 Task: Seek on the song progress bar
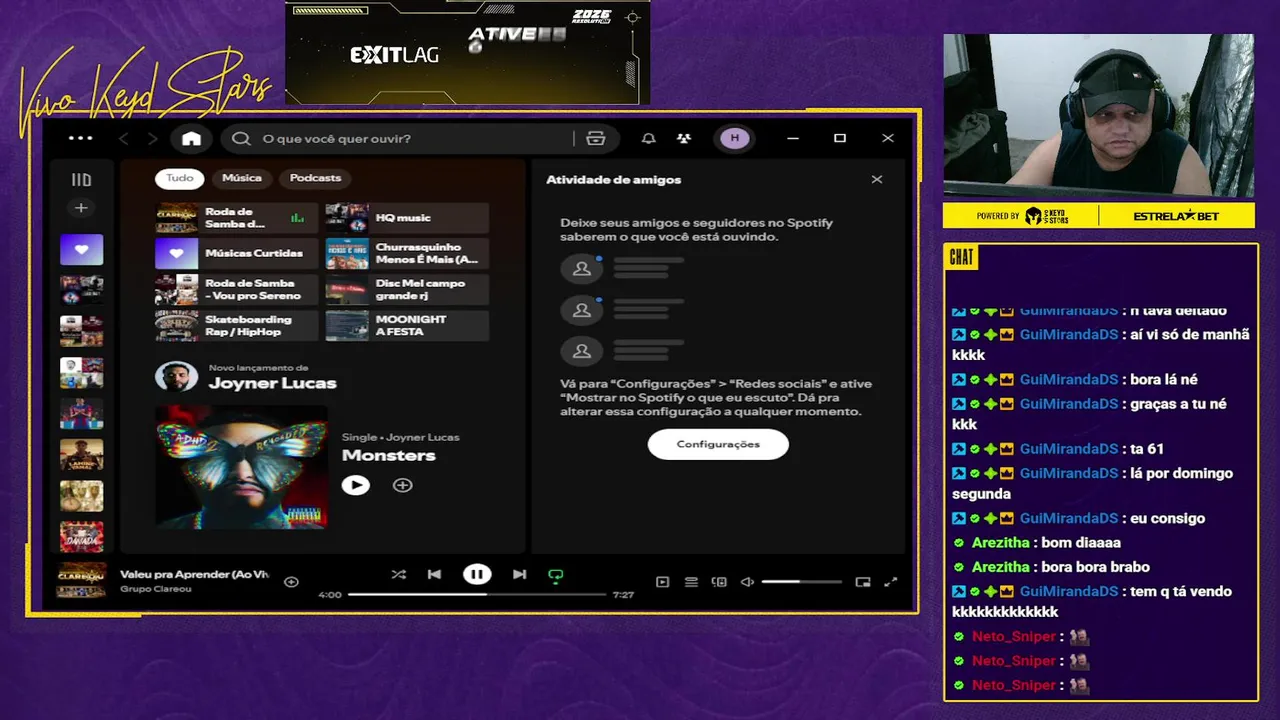pos(477,594)
